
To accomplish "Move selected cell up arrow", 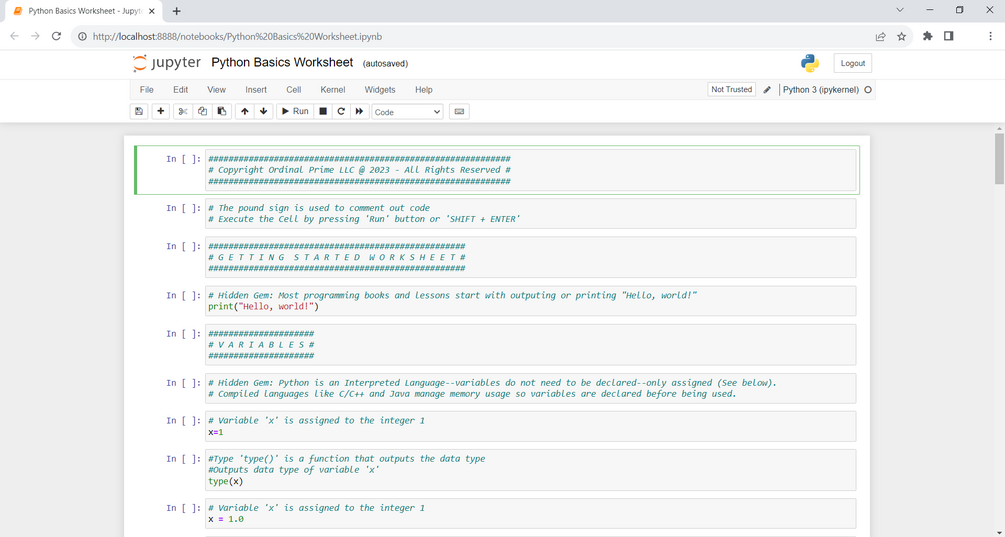I will (x=244, y=112).
